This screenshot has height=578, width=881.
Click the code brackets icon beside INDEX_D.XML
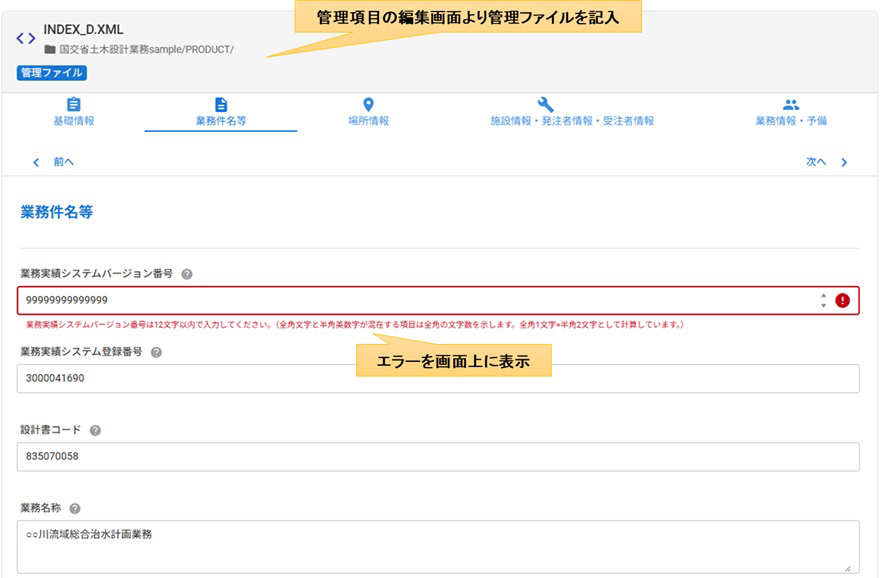point(26,38)
